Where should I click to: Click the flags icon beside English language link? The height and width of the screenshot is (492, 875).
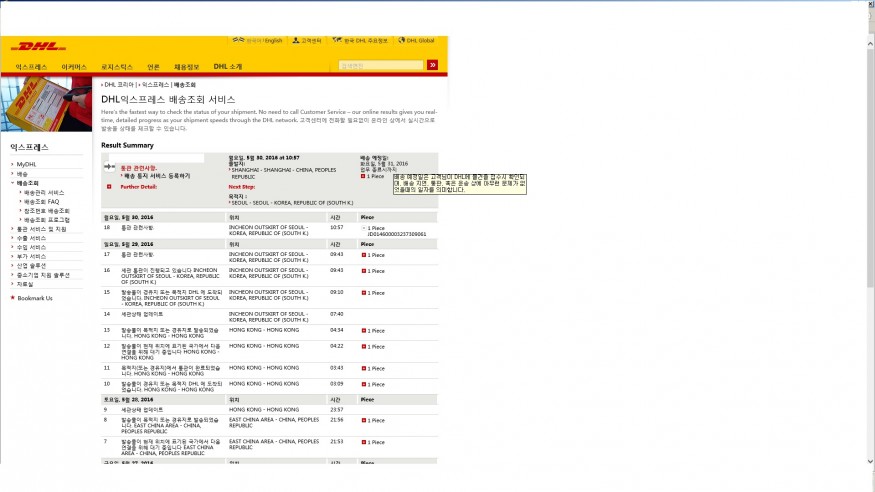point(238,40)
